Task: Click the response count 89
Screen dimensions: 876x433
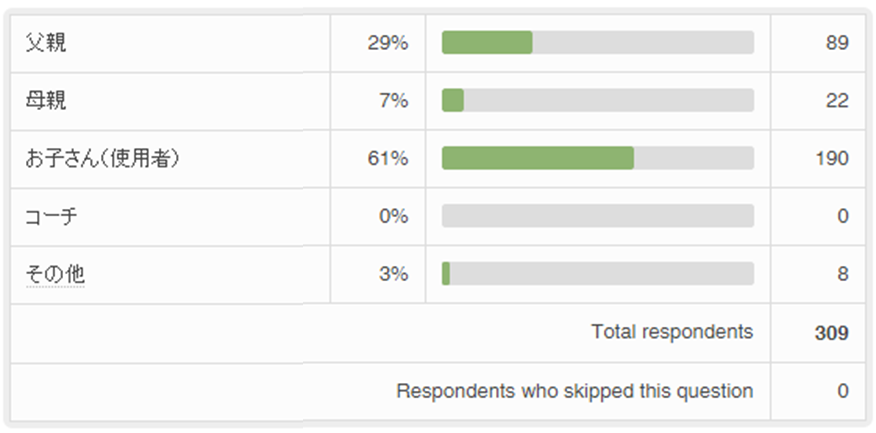Action: pos(837,43)
